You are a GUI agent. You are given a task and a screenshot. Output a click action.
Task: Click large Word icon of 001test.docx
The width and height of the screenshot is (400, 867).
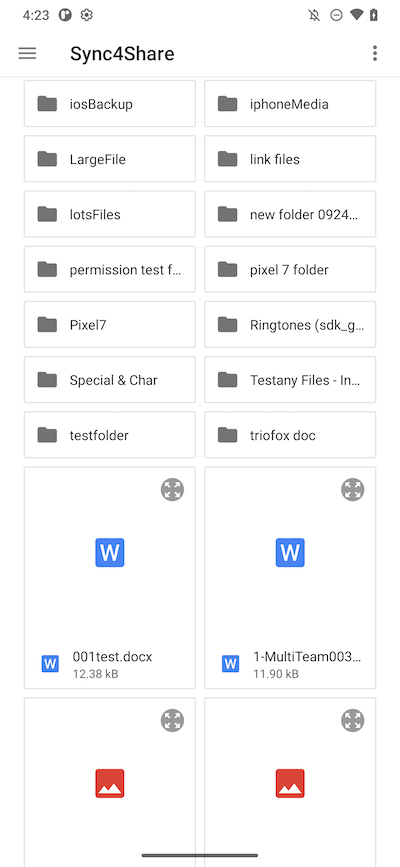[x=110, y=552]
